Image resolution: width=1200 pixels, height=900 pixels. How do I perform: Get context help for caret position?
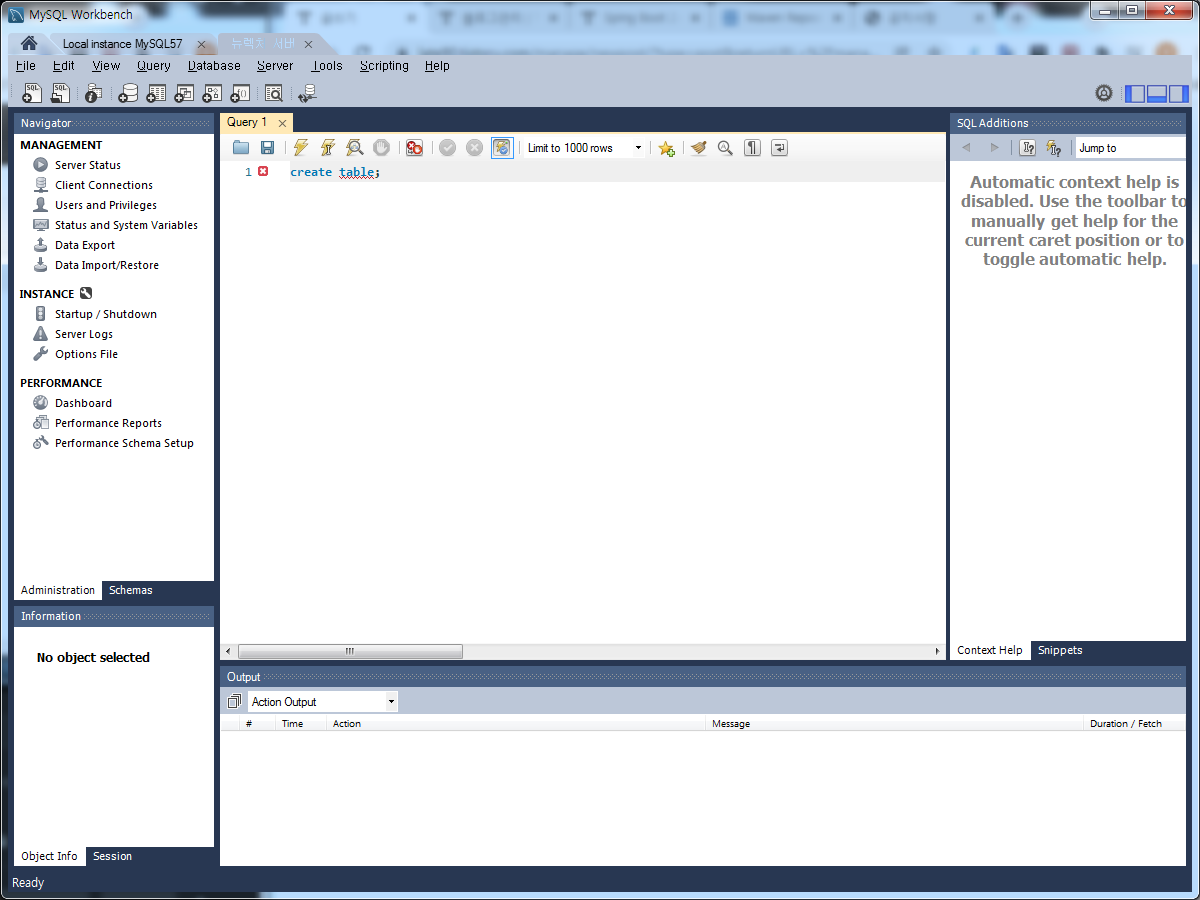pyautogui.click(x=1027, y=148)
